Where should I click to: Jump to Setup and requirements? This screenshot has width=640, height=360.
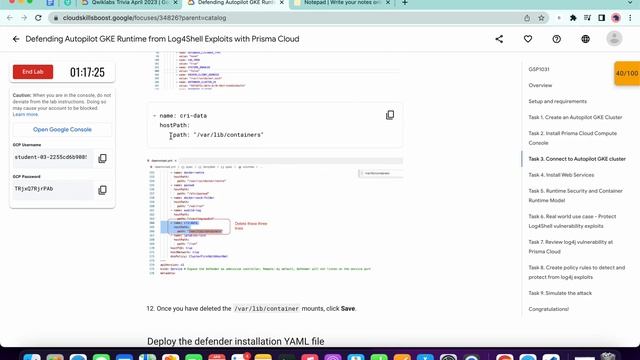(557, 101)
